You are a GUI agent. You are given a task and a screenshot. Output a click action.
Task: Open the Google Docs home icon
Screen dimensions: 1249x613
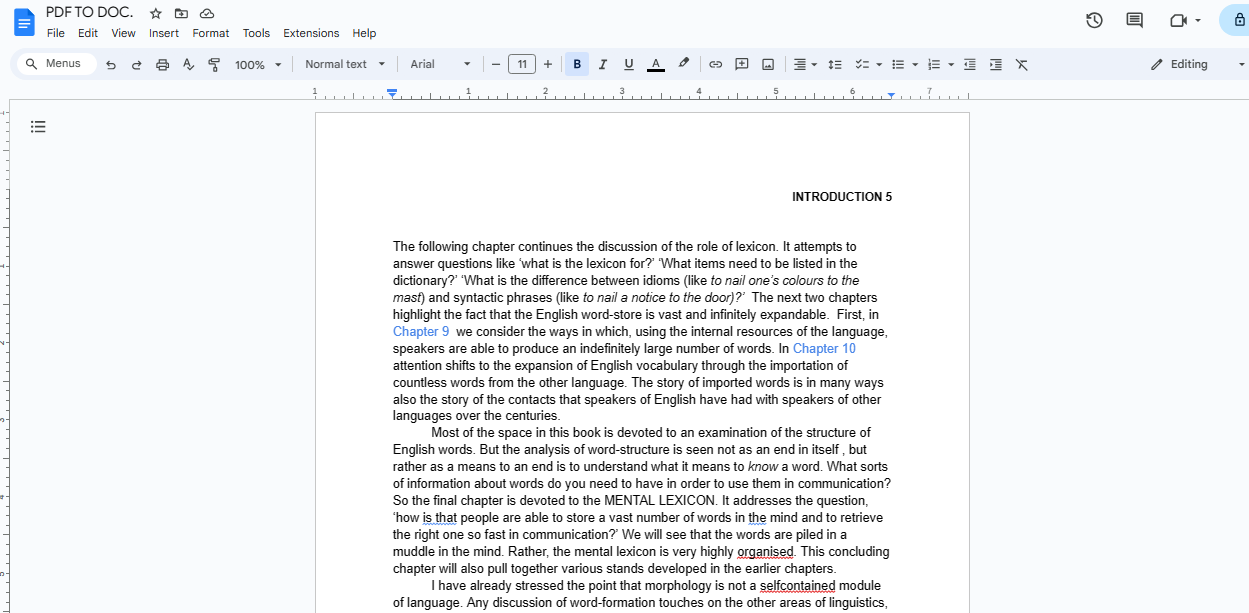click(23, 21)
